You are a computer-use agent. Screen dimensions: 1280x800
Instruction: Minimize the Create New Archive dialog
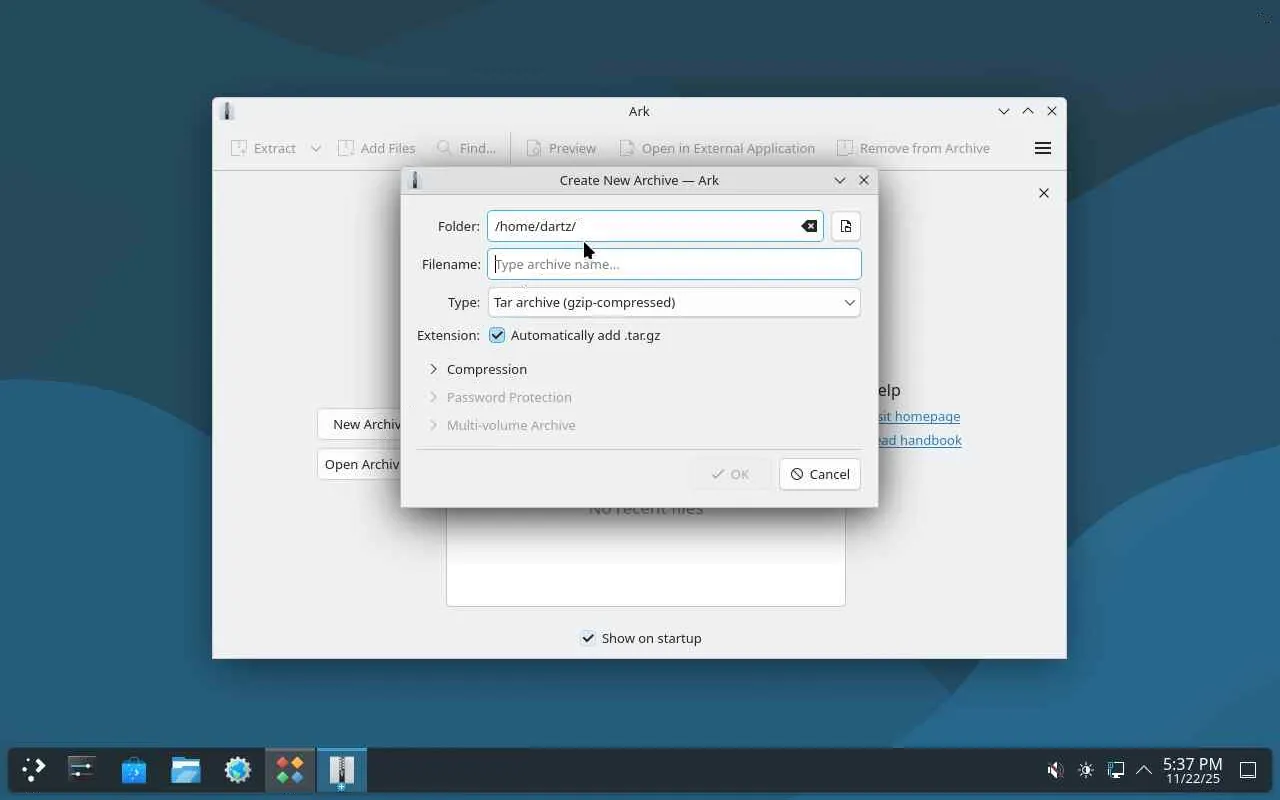pyautogui.click(x=840, y=180)
